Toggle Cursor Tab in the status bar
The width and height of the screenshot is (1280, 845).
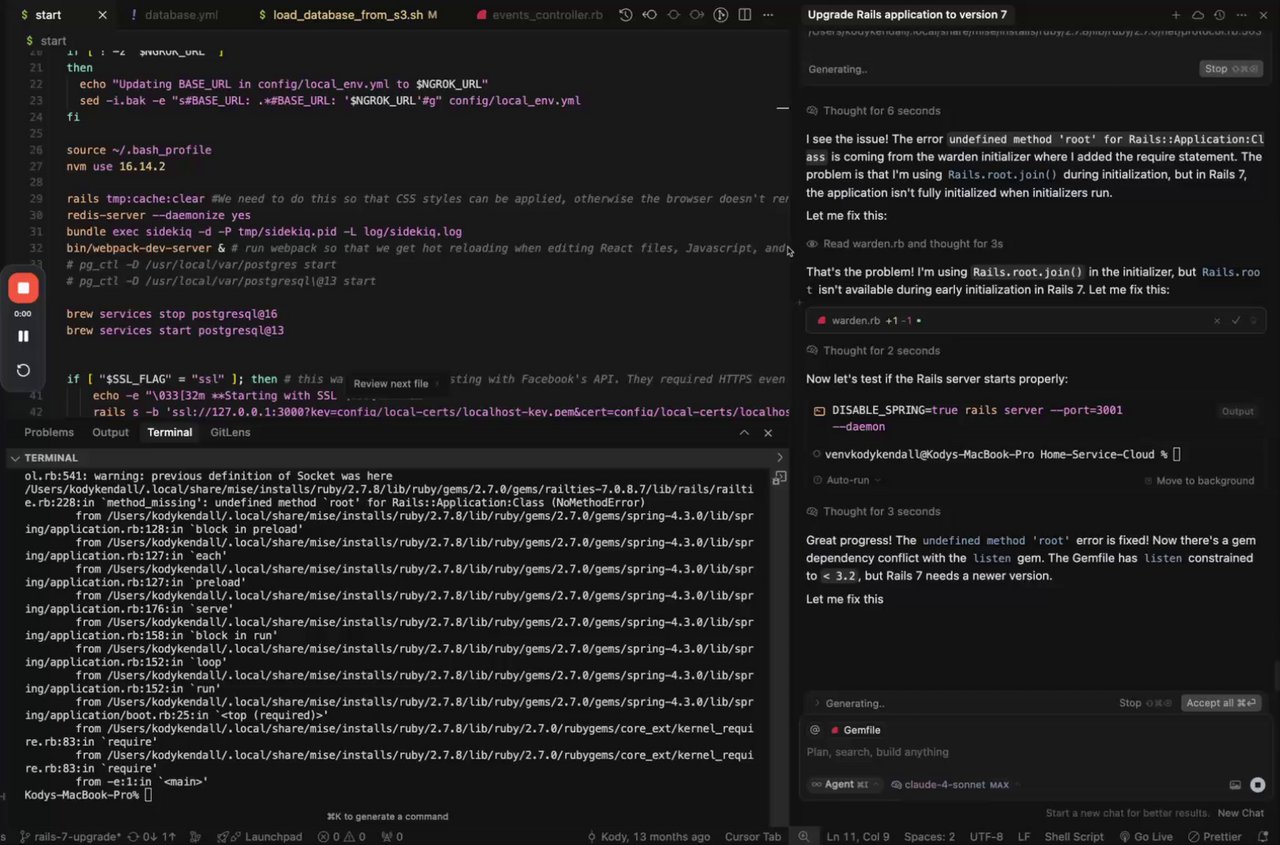click(753, 837)
